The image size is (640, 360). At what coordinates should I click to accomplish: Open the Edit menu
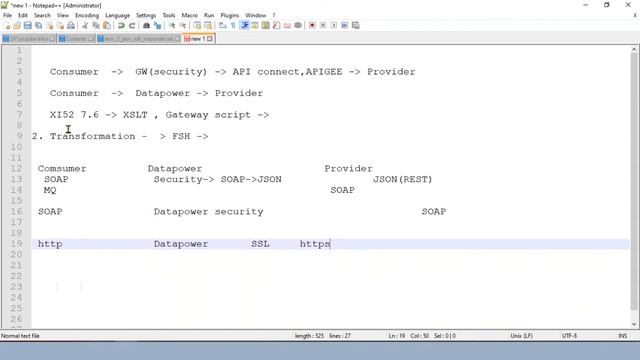(23, 16)
